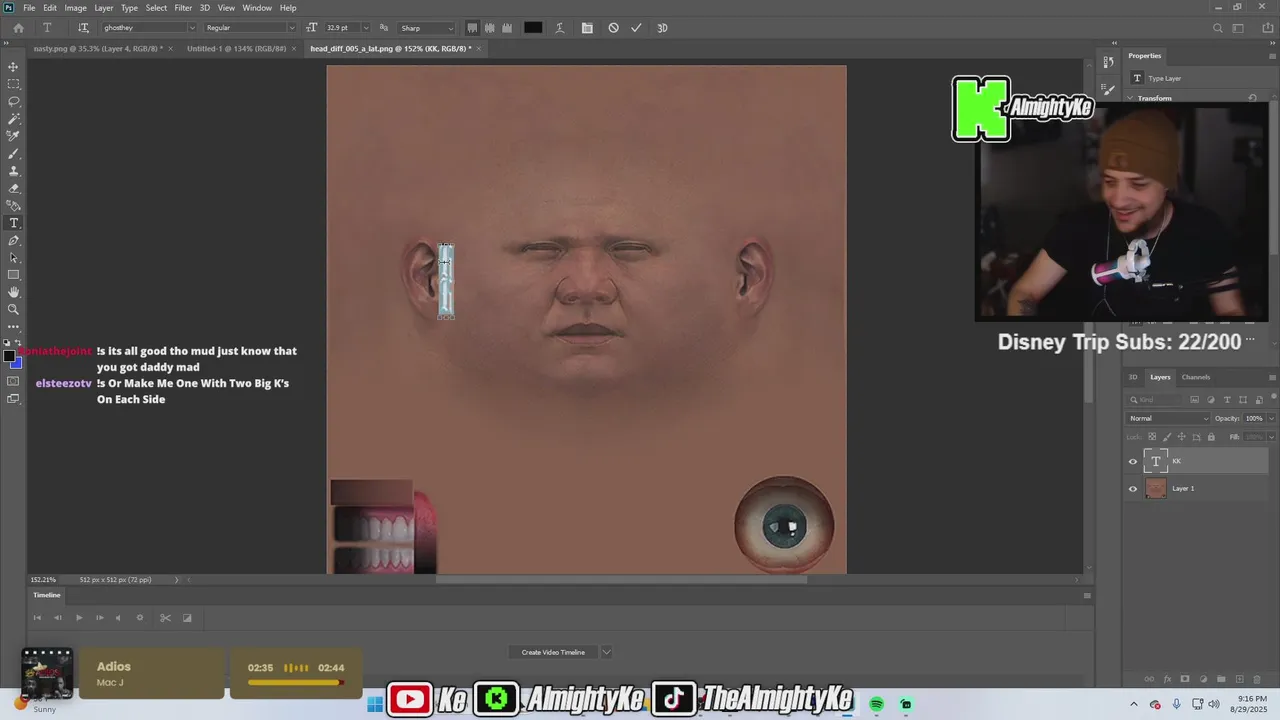
Task: Delete the selected layer with trash icon
Action: 1257,679
